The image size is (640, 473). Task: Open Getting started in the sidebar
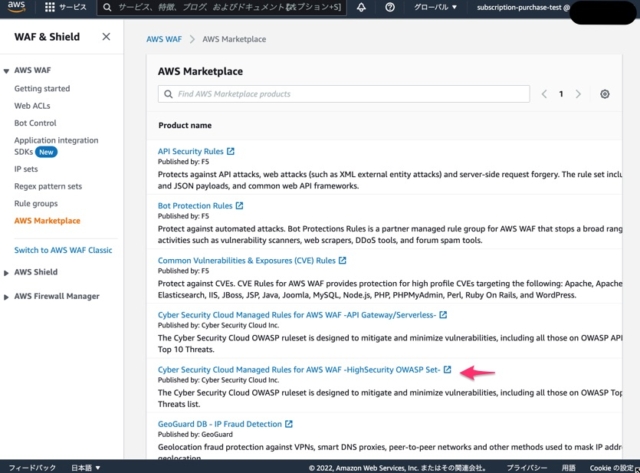point(42,89)
